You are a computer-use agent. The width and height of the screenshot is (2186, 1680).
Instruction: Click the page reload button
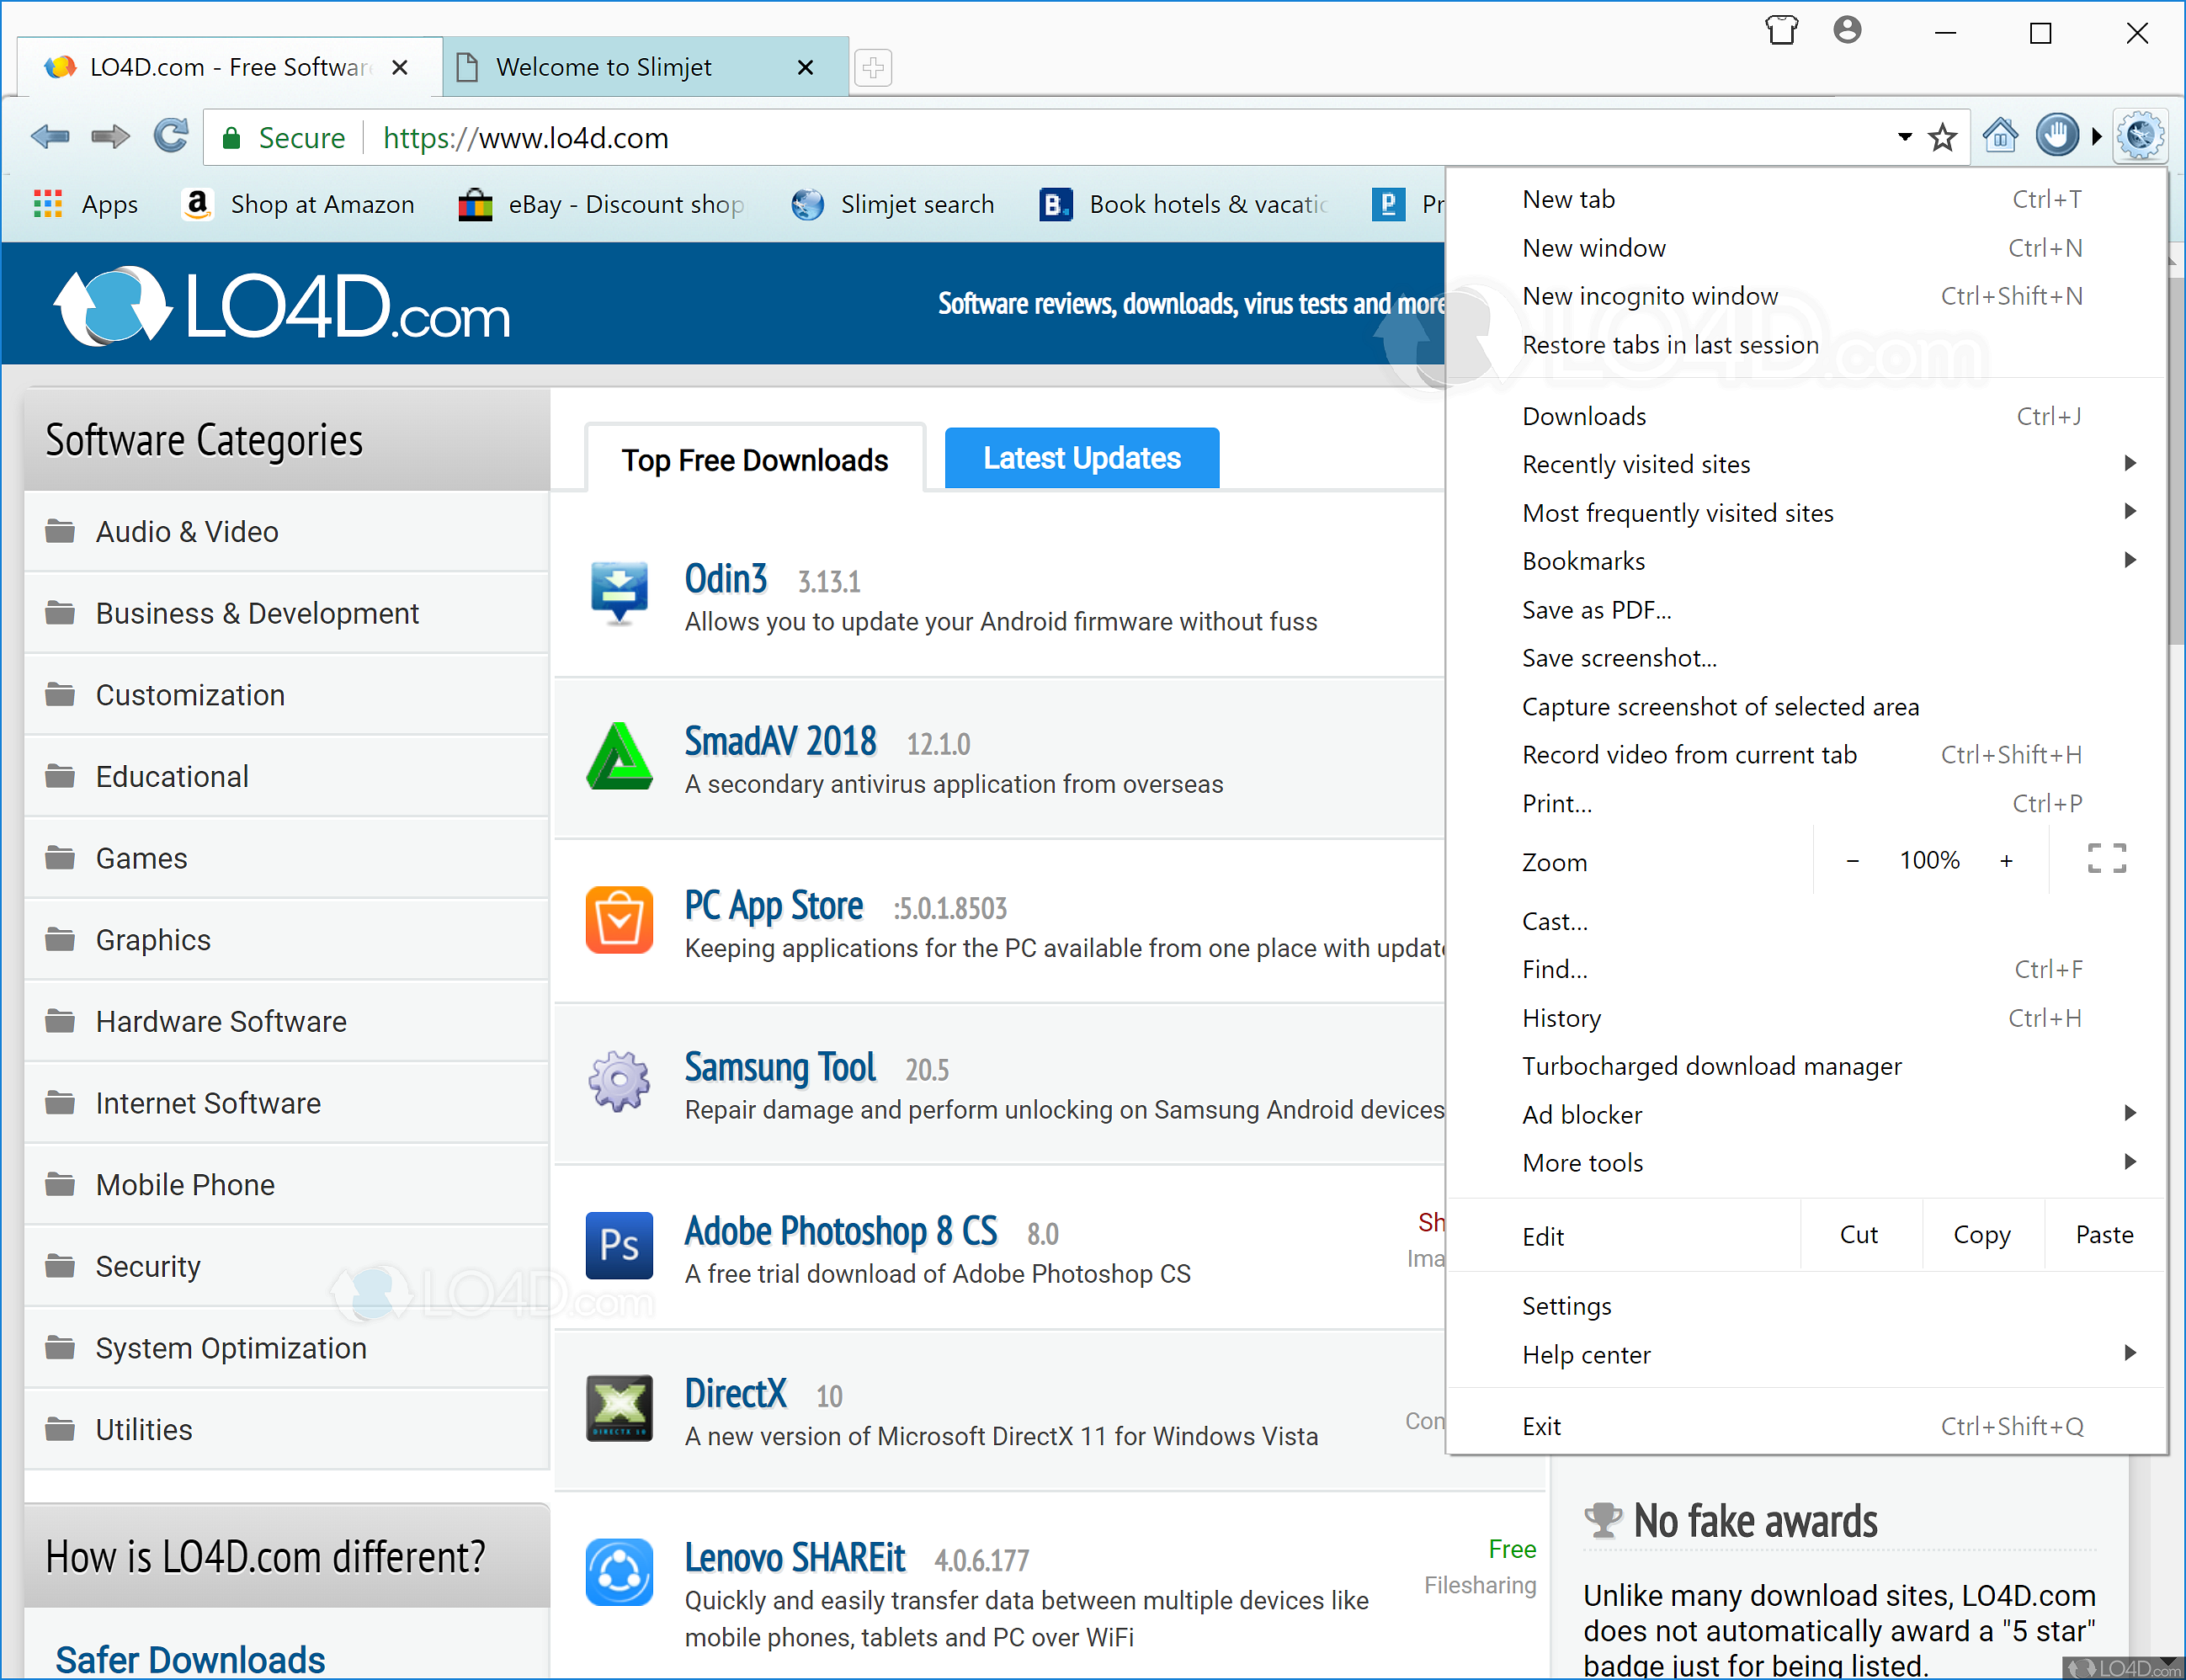point(170,136)
